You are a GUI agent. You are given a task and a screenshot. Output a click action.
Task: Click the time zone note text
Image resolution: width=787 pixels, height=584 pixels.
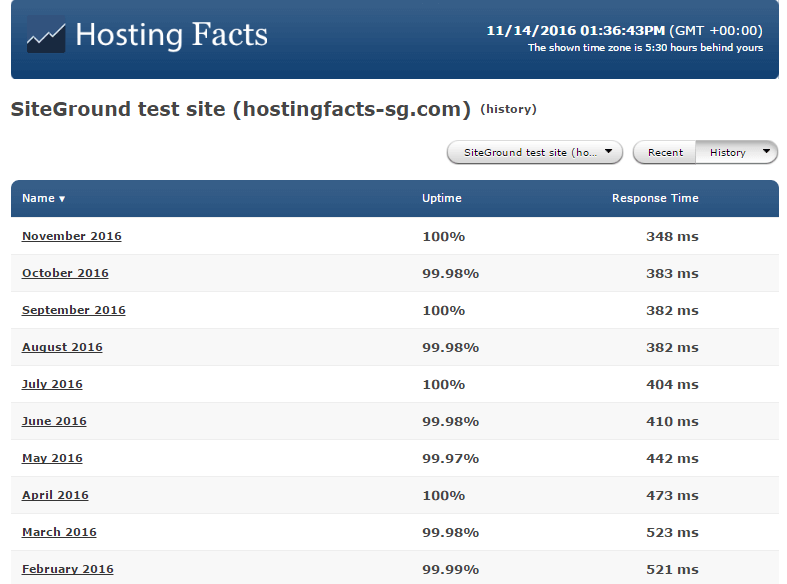click(645, 48)
